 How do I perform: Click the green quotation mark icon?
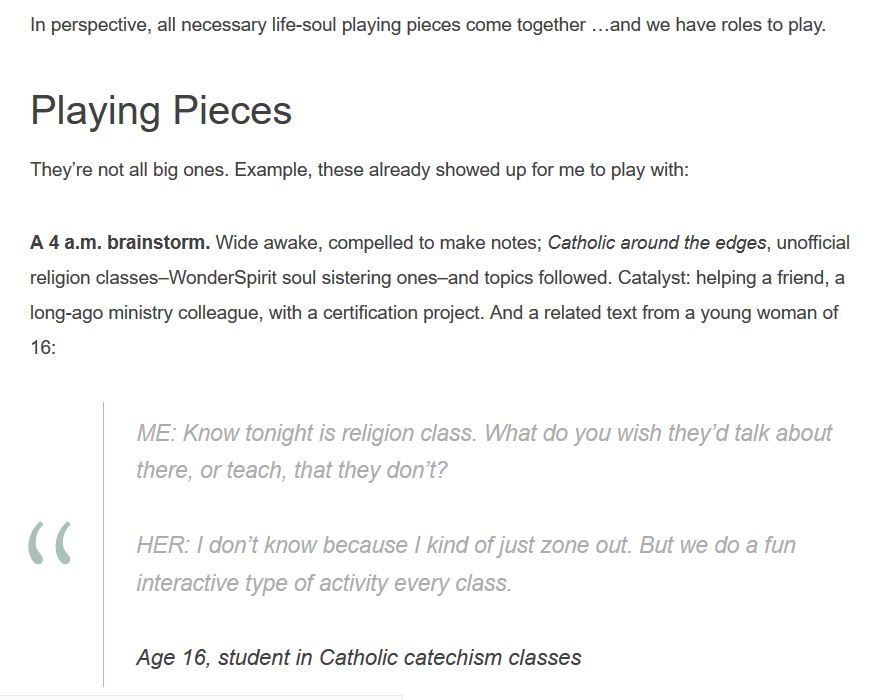(x=50, y=543)
